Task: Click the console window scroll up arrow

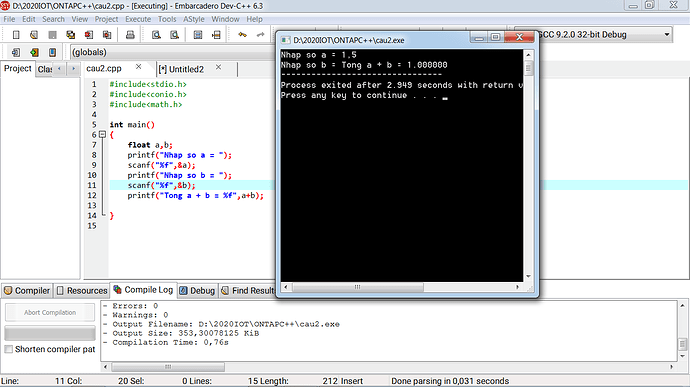Action: click(x=528, y=55)
